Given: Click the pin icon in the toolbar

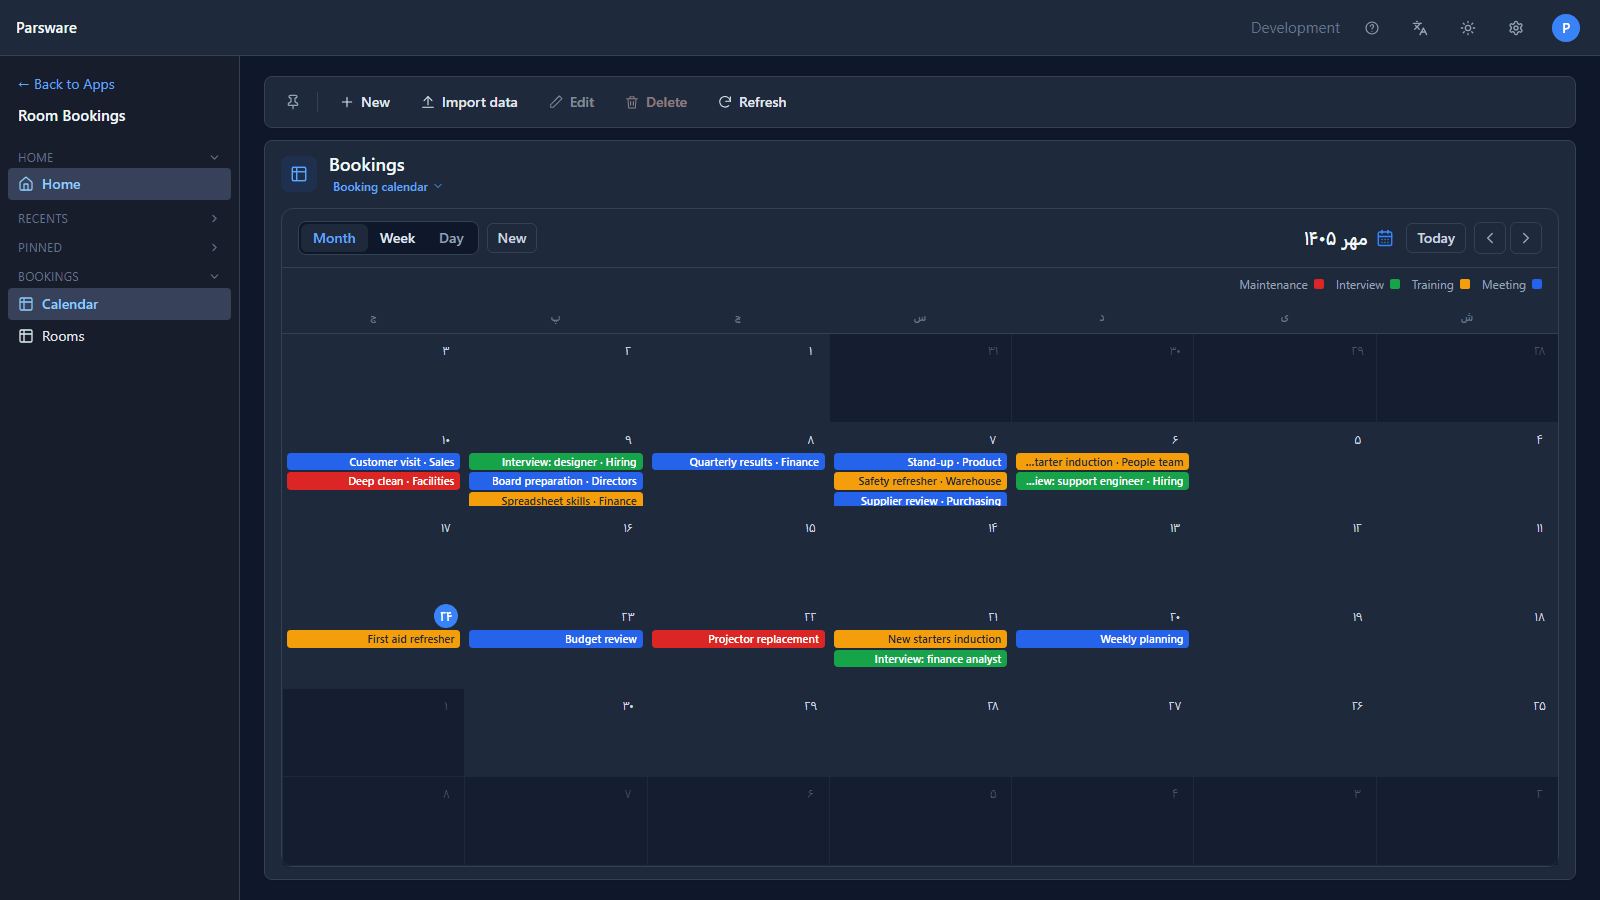Looking at the screenshot, I should click(x=293, y=102).
